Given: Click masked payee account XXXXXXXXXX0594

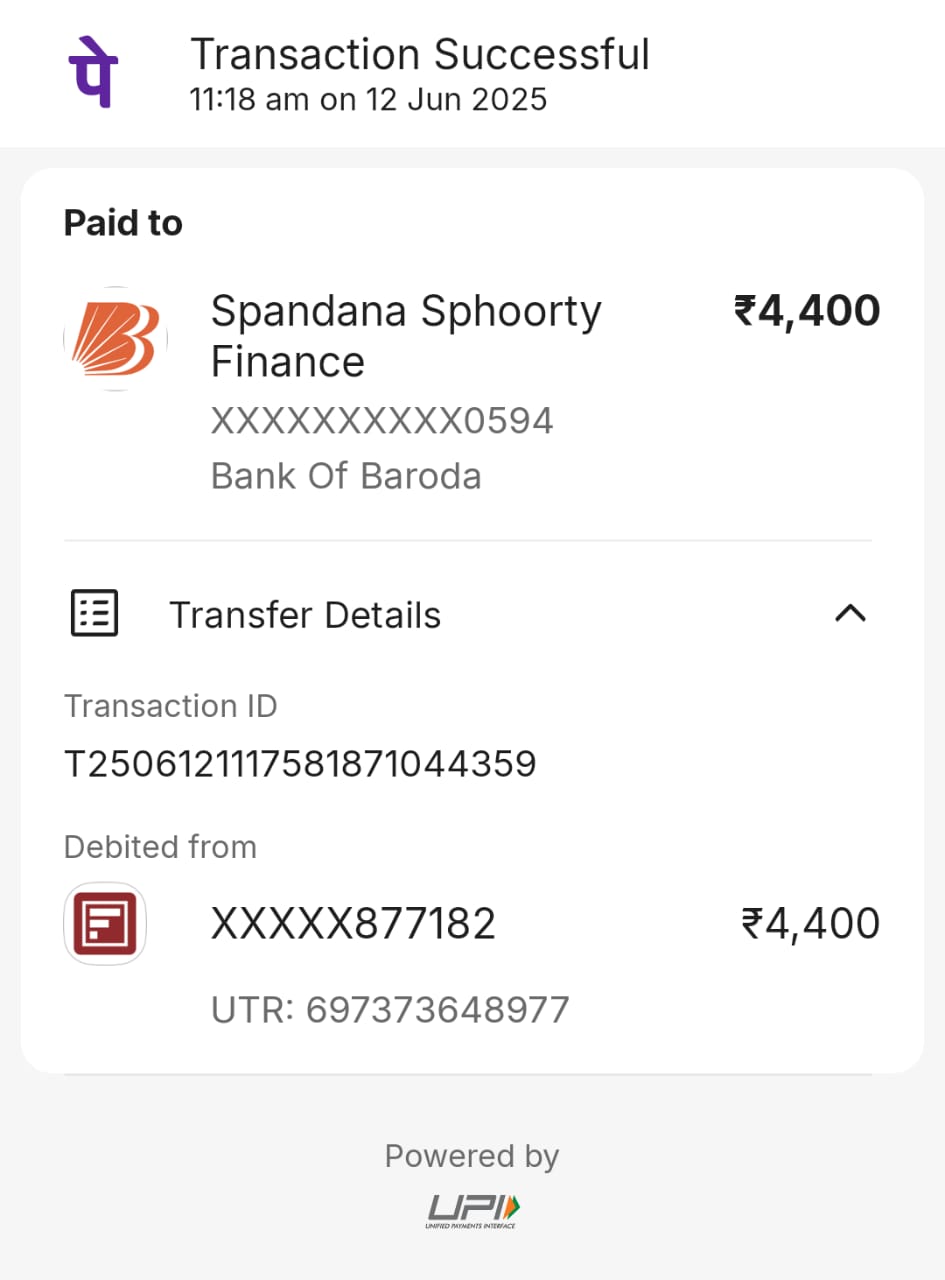Looking at the screenshot, I should coord(382,421).
